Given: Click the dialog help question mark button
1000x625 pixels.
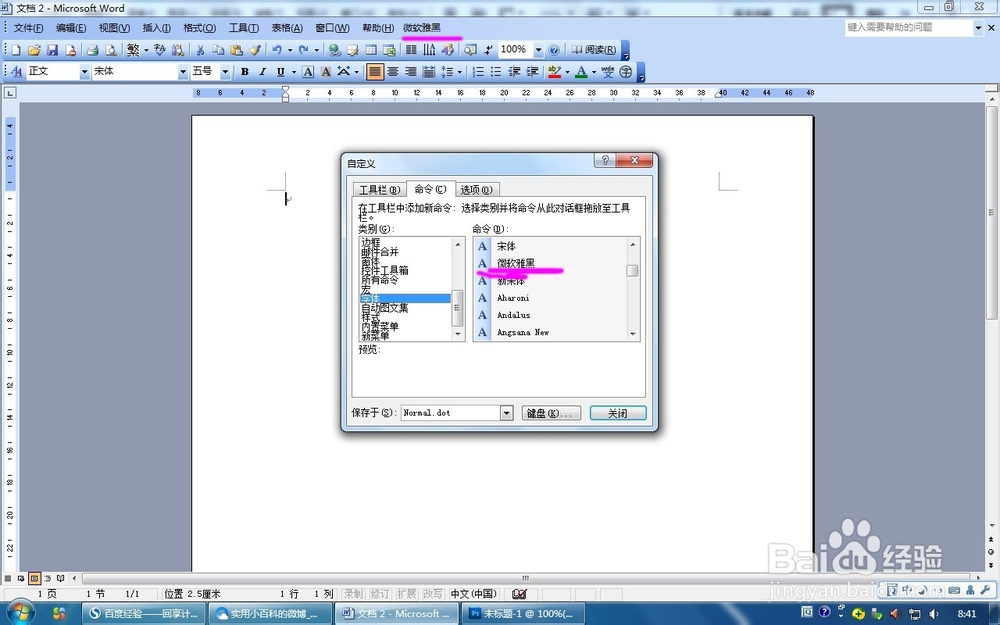Looking at the screenshot, I should (605, 160).
